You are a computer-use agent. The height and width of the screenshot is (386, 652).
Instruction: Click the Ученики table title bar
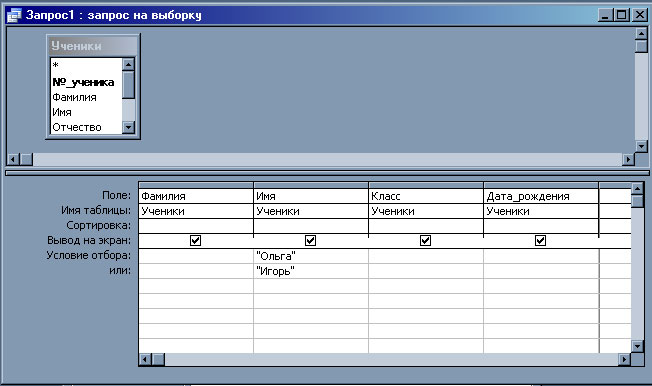click(93, 46)
